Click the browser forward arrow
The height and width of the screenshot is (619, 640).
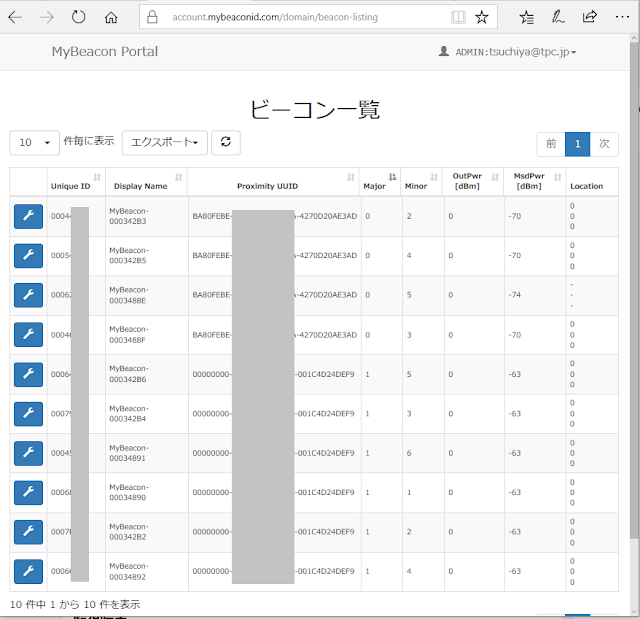[x=47, y=17]
